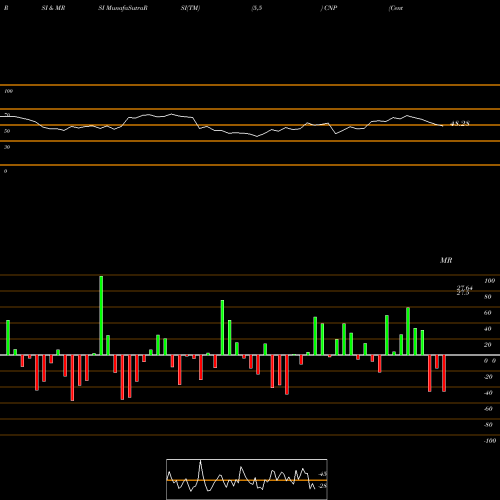Click the 40 label on the MR axis
This screenshot has width=500, height=500.
(488, 329)
